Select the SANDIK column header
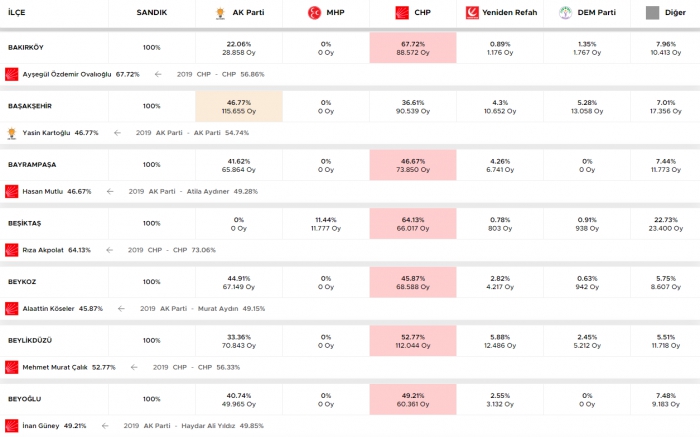The image size is (700, 437). (x=151, y=12)
